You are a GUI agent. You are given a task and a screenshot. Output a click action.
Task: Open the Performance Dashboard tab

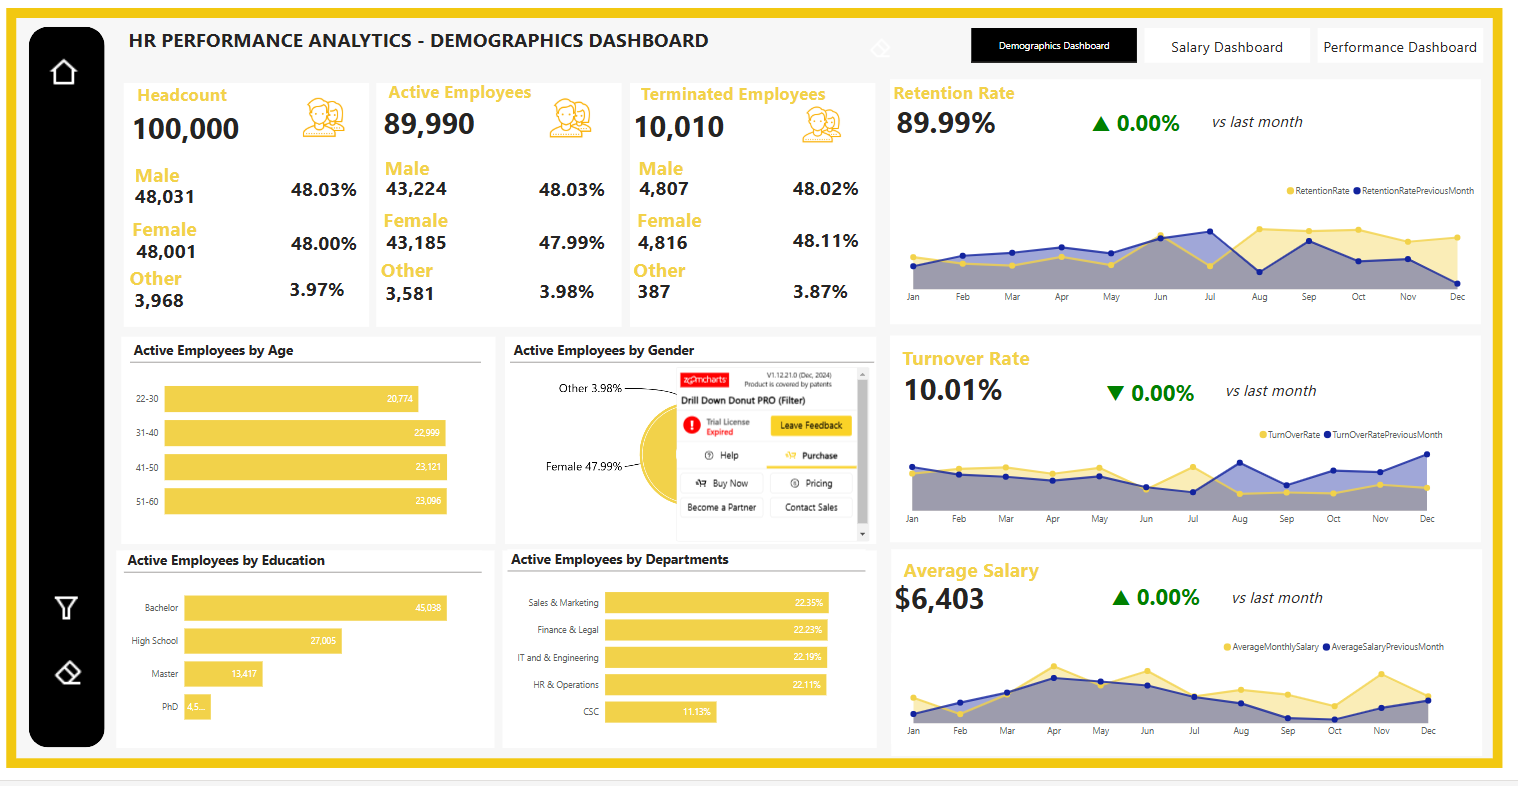[1400, 47]
